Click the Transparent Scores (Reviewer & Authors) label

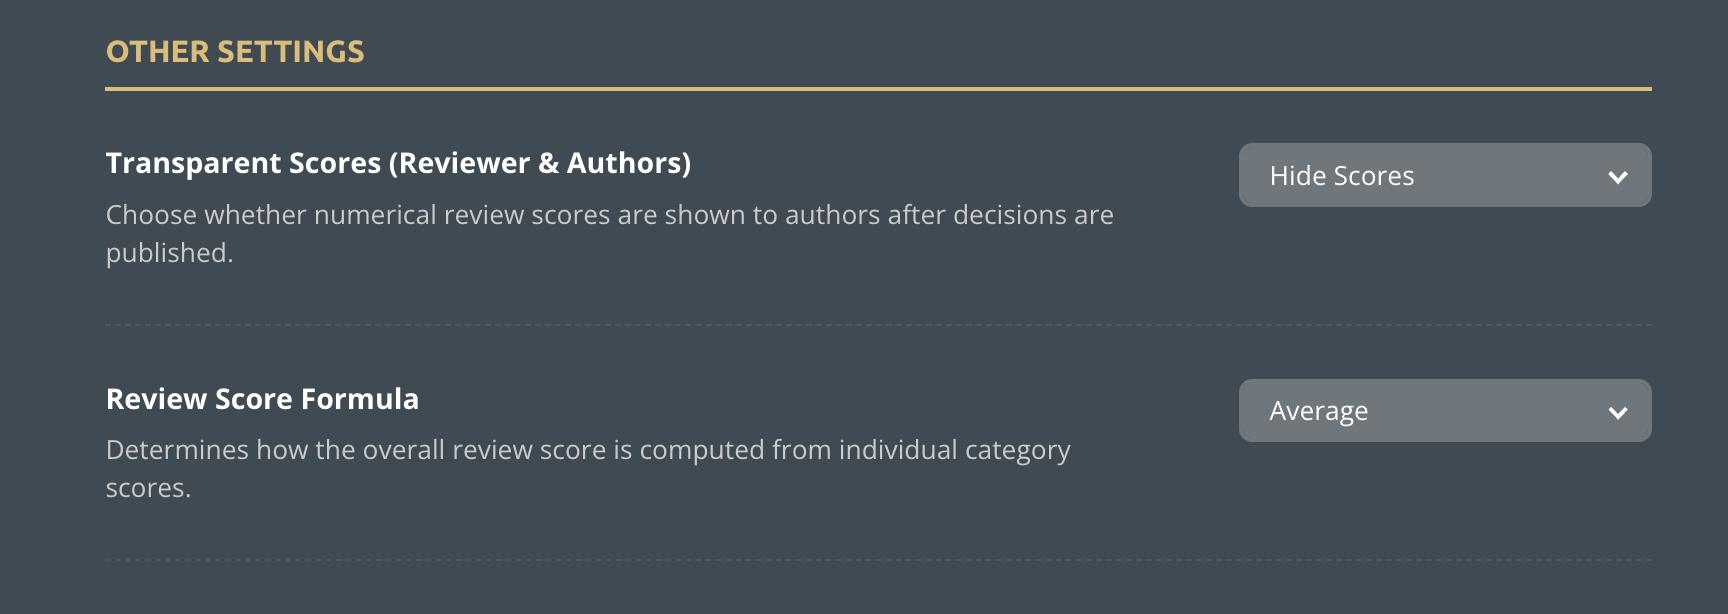tap(398, 163)
